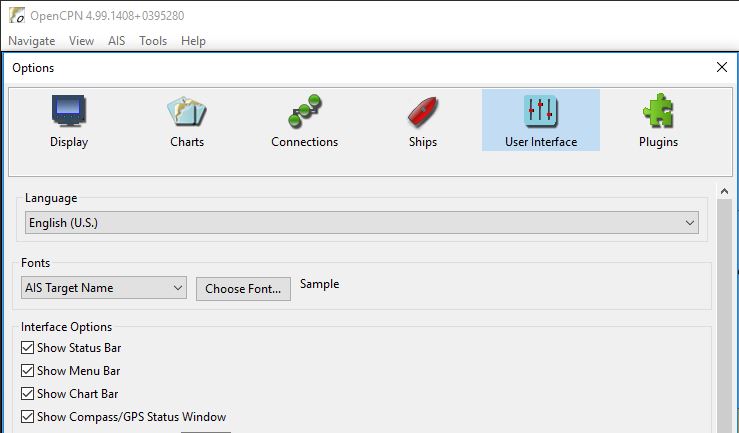Expand the Language dropdown arrow
Viewport: 739px width, 433px height.
point(690,223)
